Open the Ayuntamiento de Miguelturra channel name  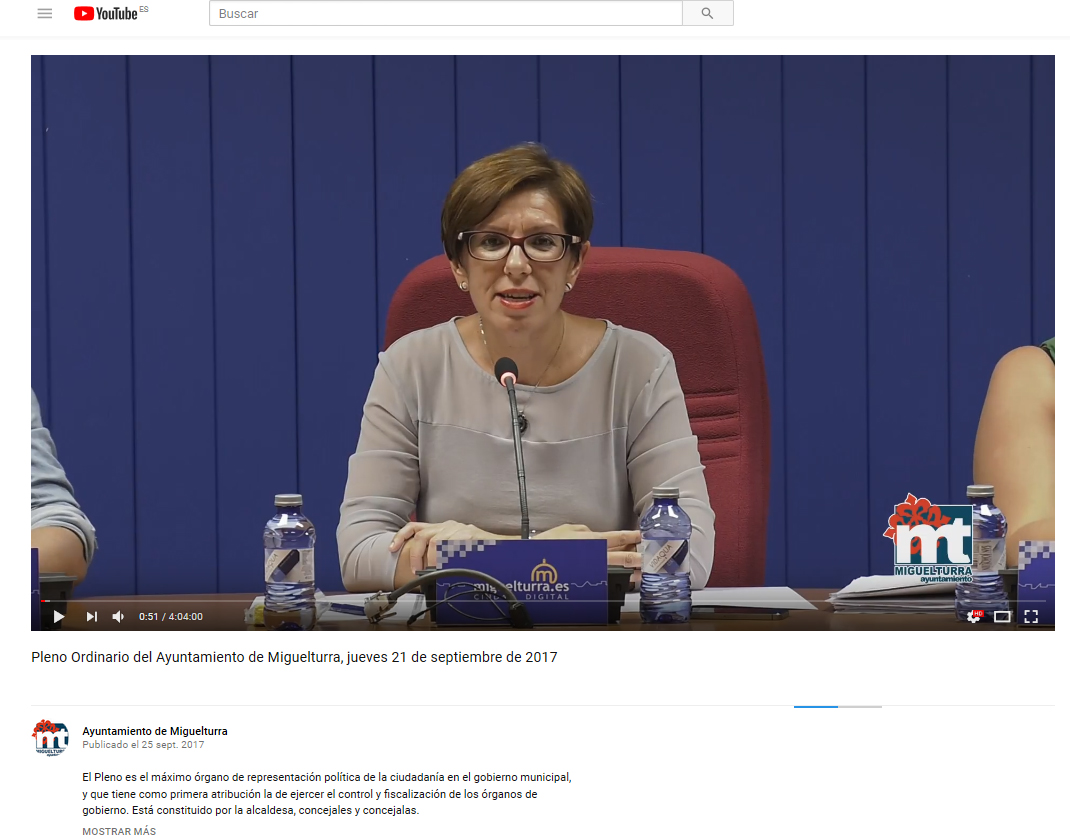point(155,731)
